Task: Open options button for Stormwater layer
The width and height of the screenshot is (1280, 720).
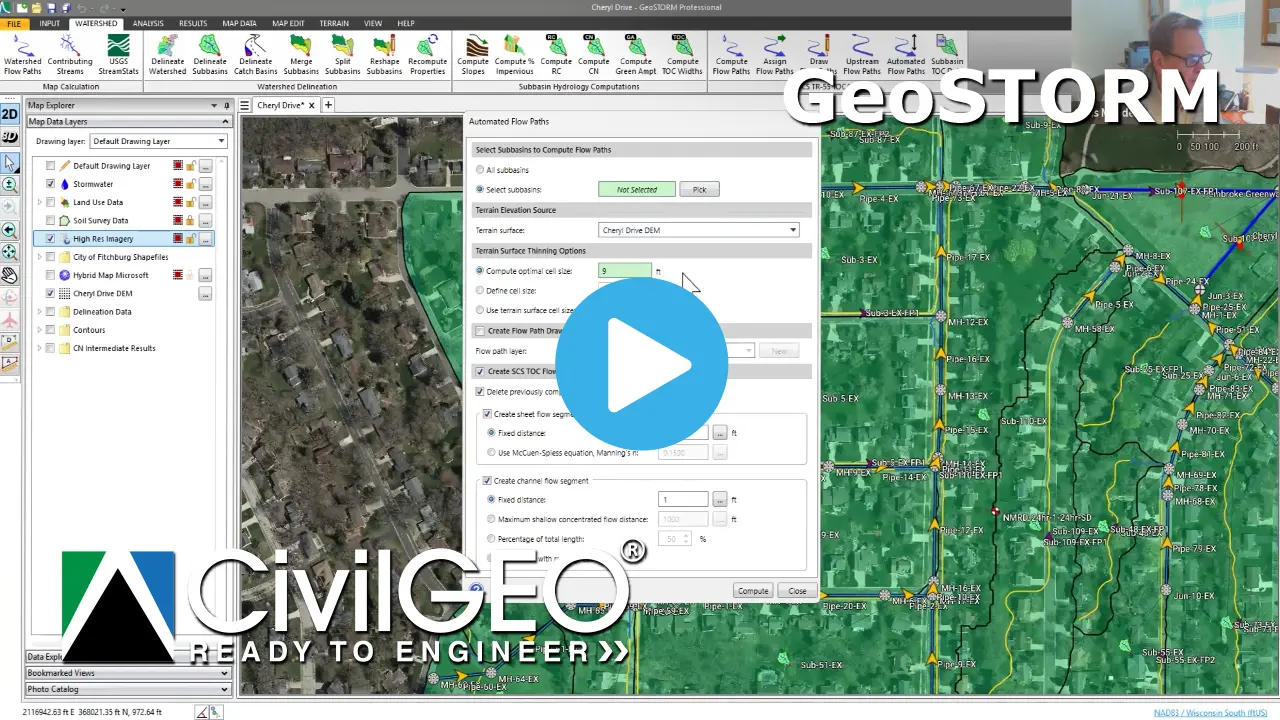Action: (x=205, y=184)
